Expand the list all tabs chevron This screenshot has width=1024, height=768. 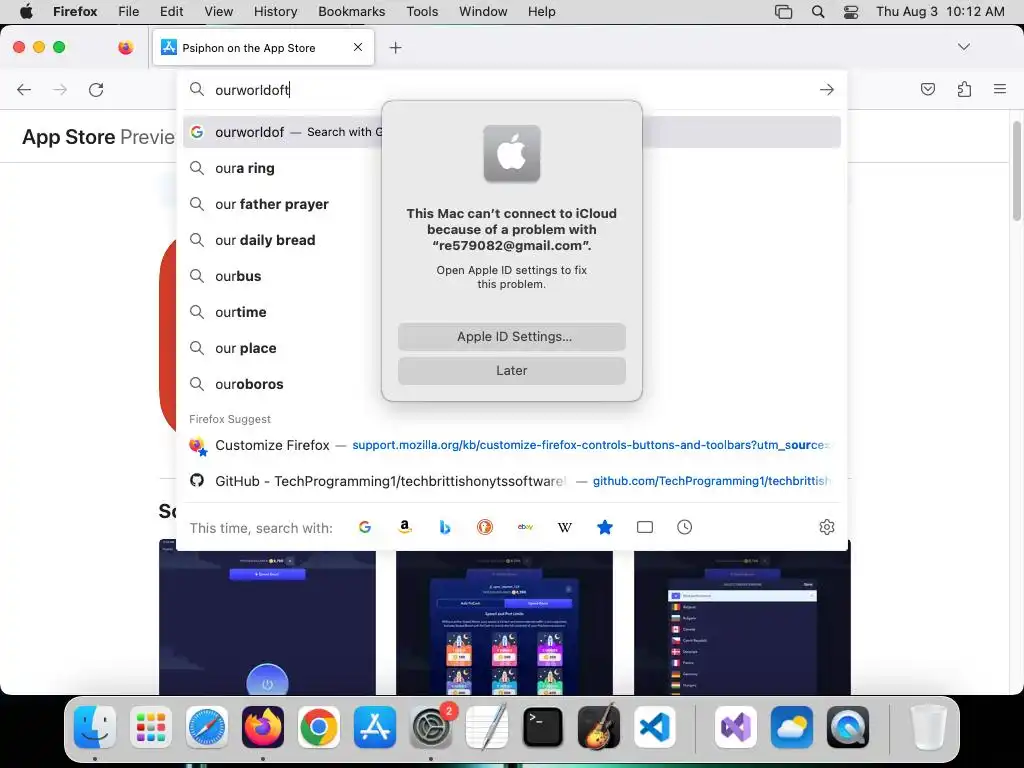tap(963, 47)
